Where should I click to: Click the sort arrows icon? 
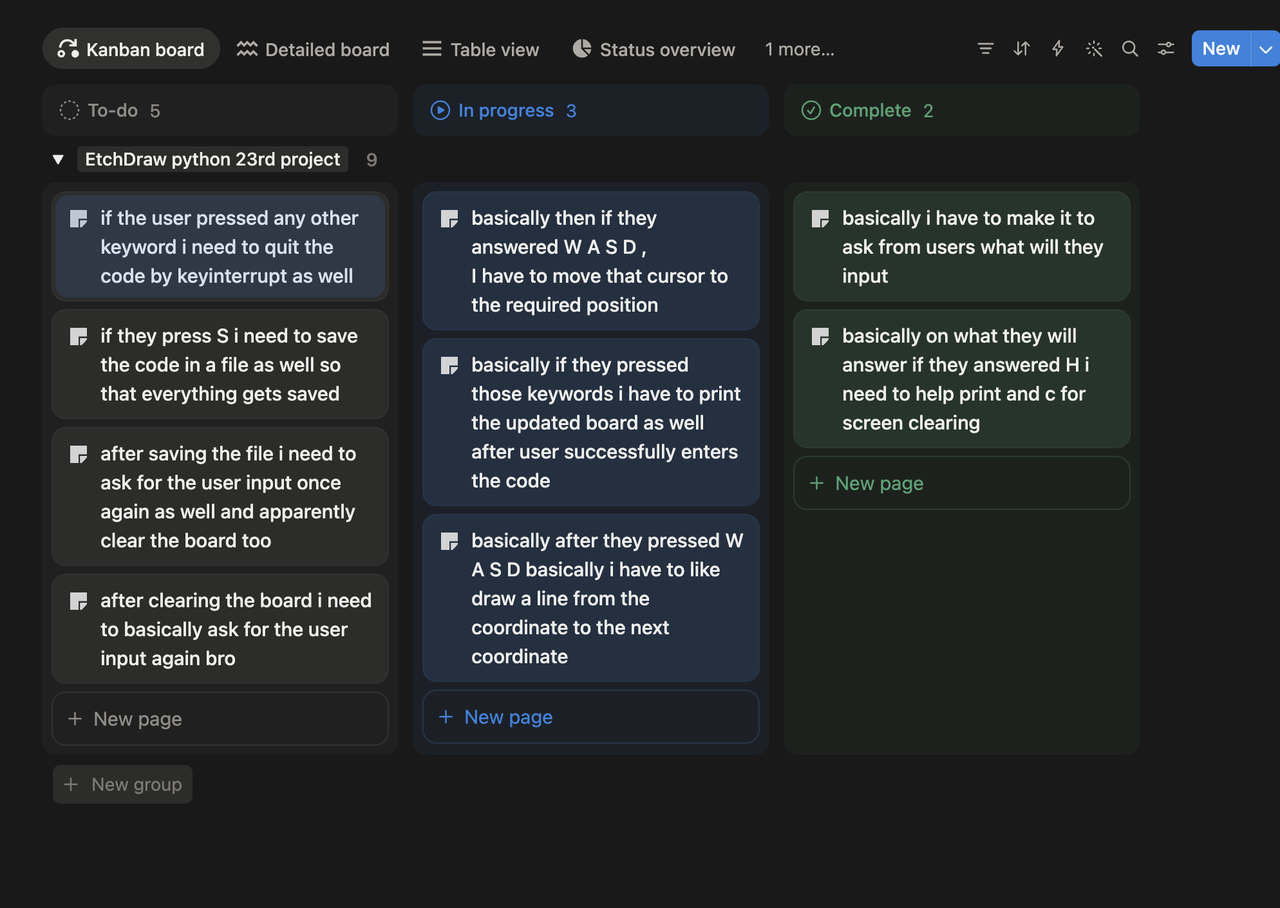(1021, 49)
